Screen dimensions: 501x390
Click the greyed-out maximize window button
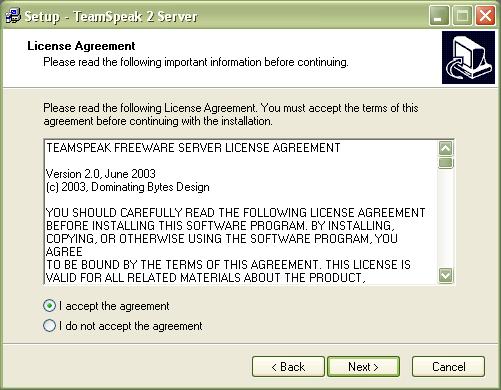pyautogui.click(x=462, y=16)
